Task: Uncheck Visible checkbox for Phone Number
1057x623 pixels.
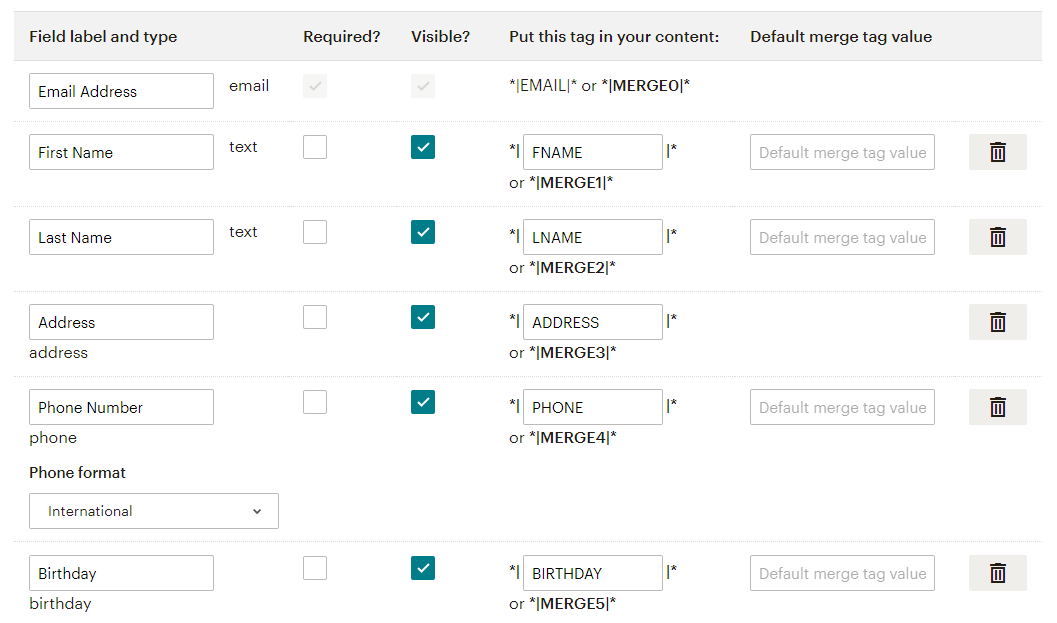Action: pos(423,402)
